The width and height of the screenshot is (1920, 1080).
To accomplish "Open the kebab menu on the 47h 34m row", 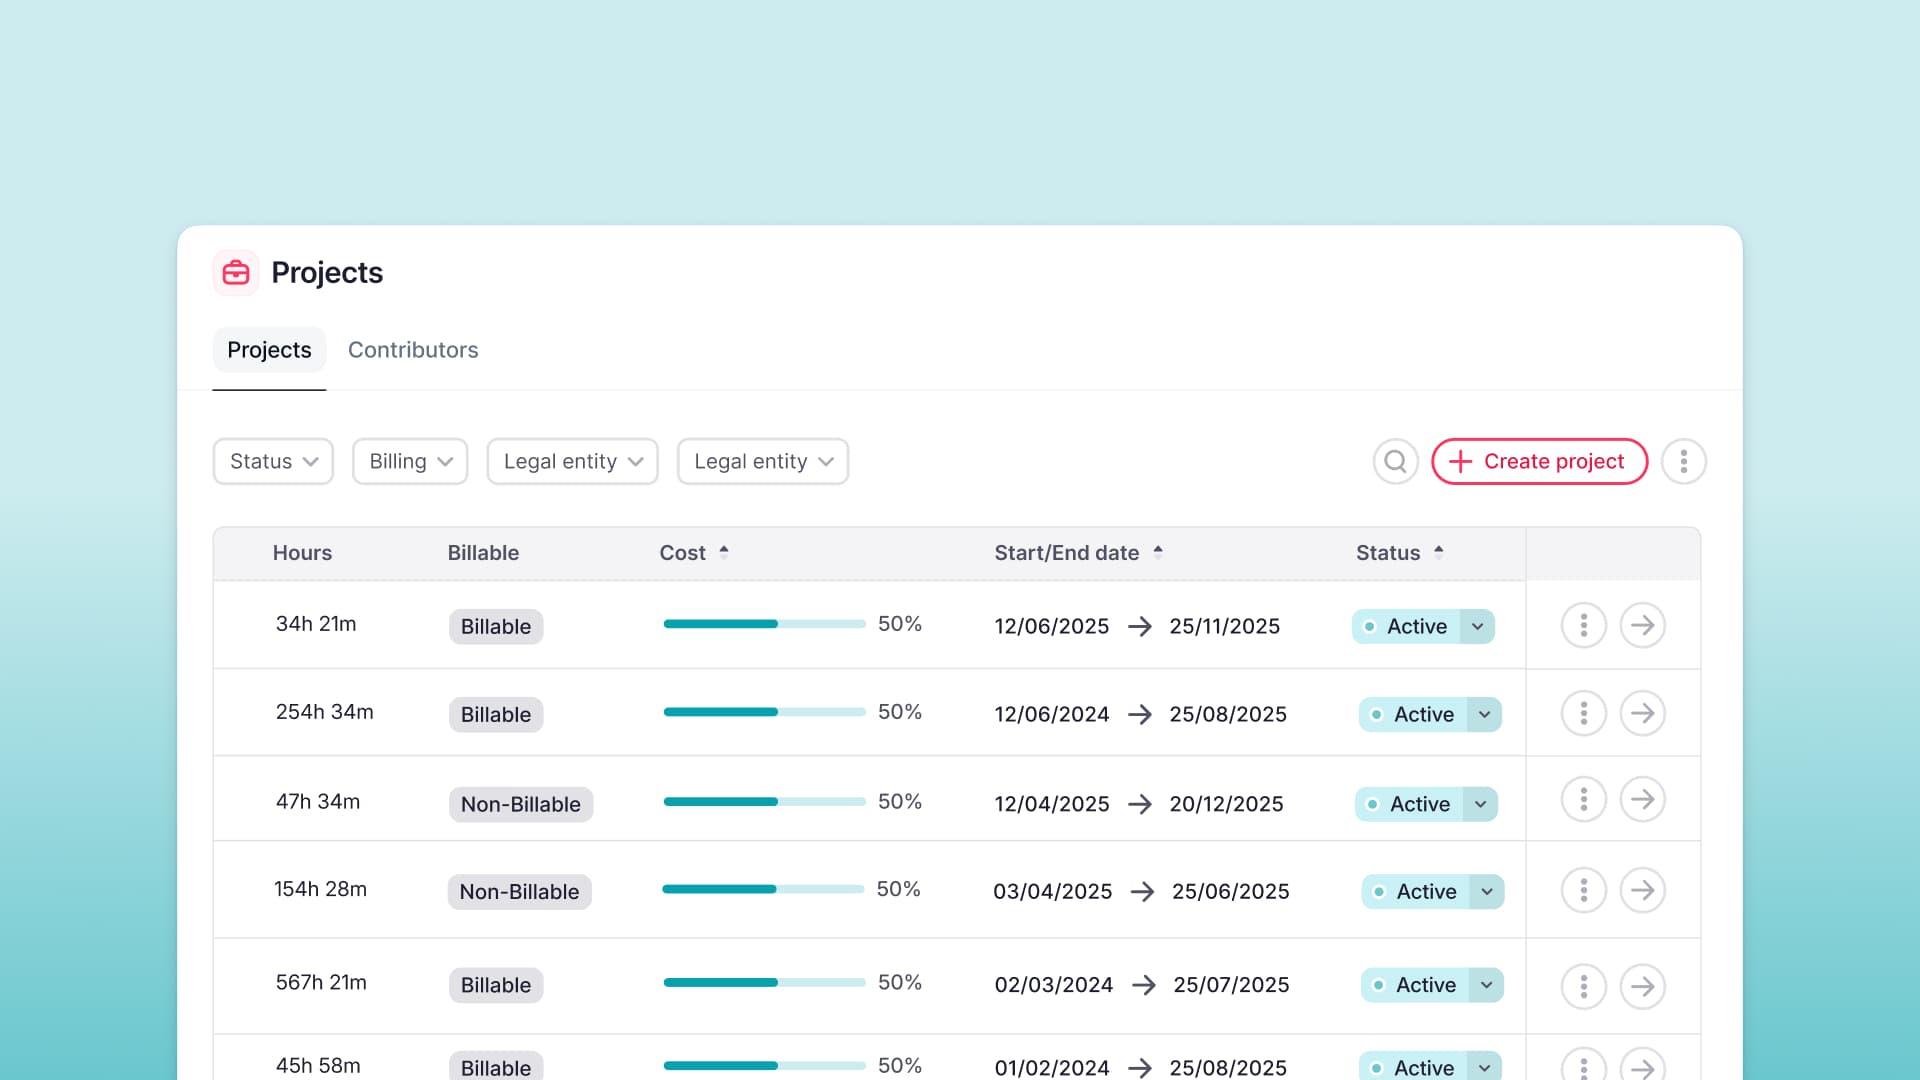I will [x=1583, y=799].
